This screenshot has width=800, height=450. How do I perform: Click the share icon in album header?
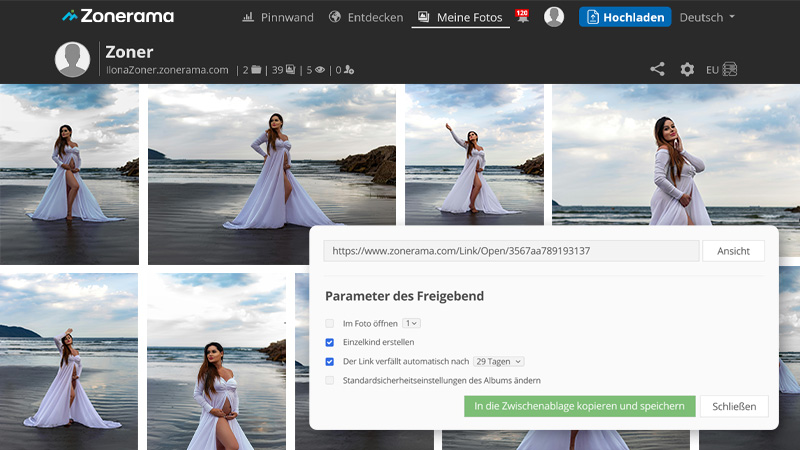(x=657, y=69)
